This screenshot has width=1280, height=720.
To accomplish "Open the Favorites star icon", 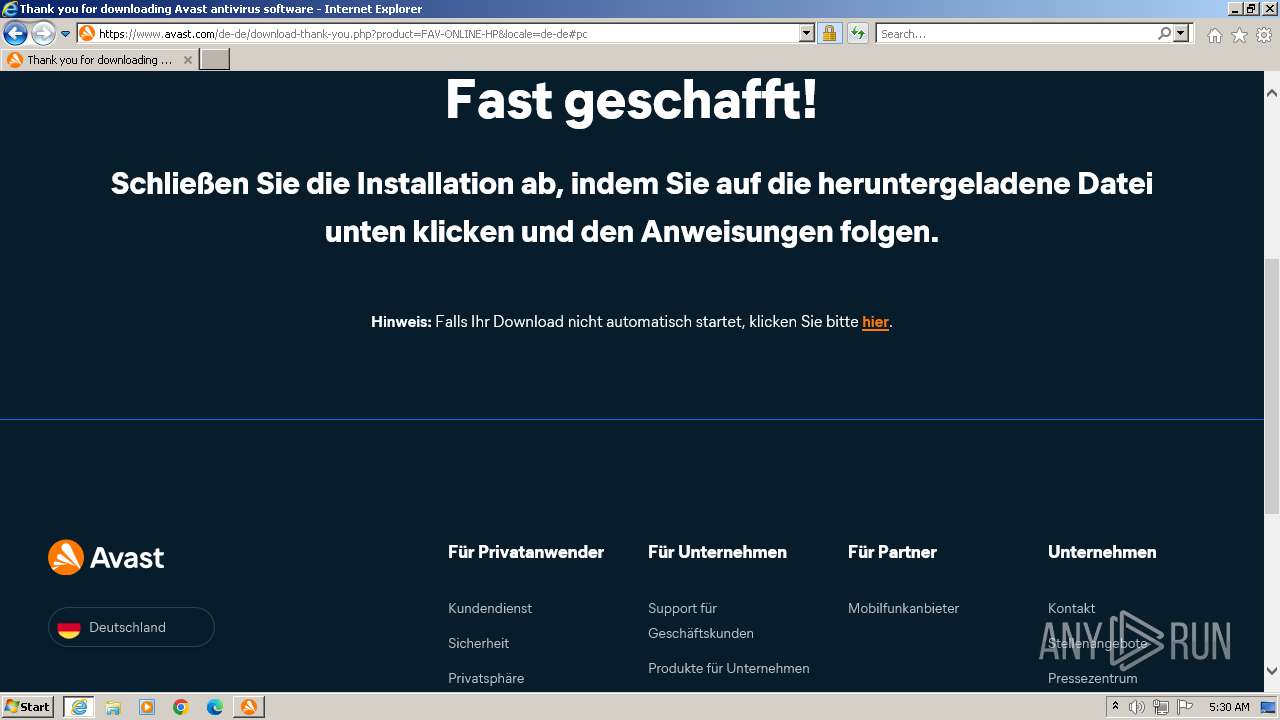I will click(1239, 35).
